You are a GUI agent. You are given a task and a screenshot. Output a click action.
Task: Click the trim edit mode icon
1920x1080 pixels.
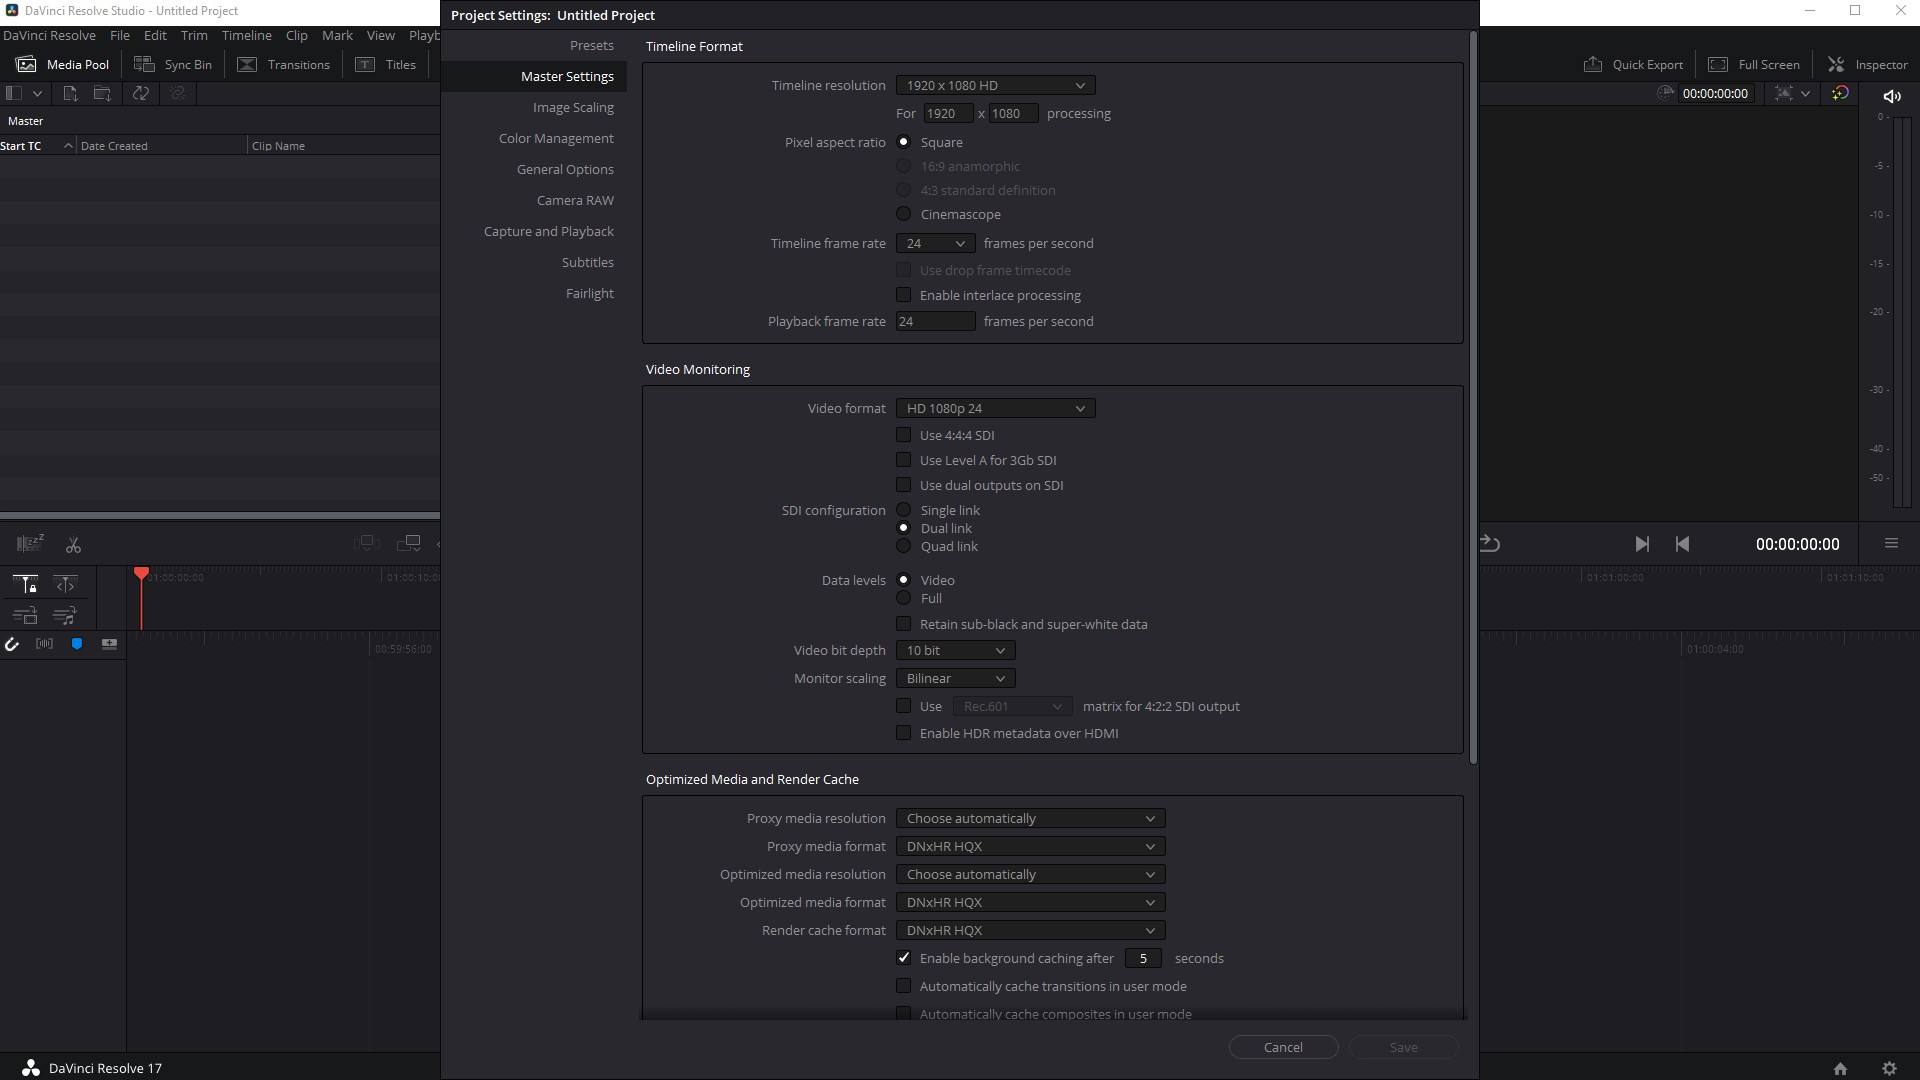click(x=63, y=584)
